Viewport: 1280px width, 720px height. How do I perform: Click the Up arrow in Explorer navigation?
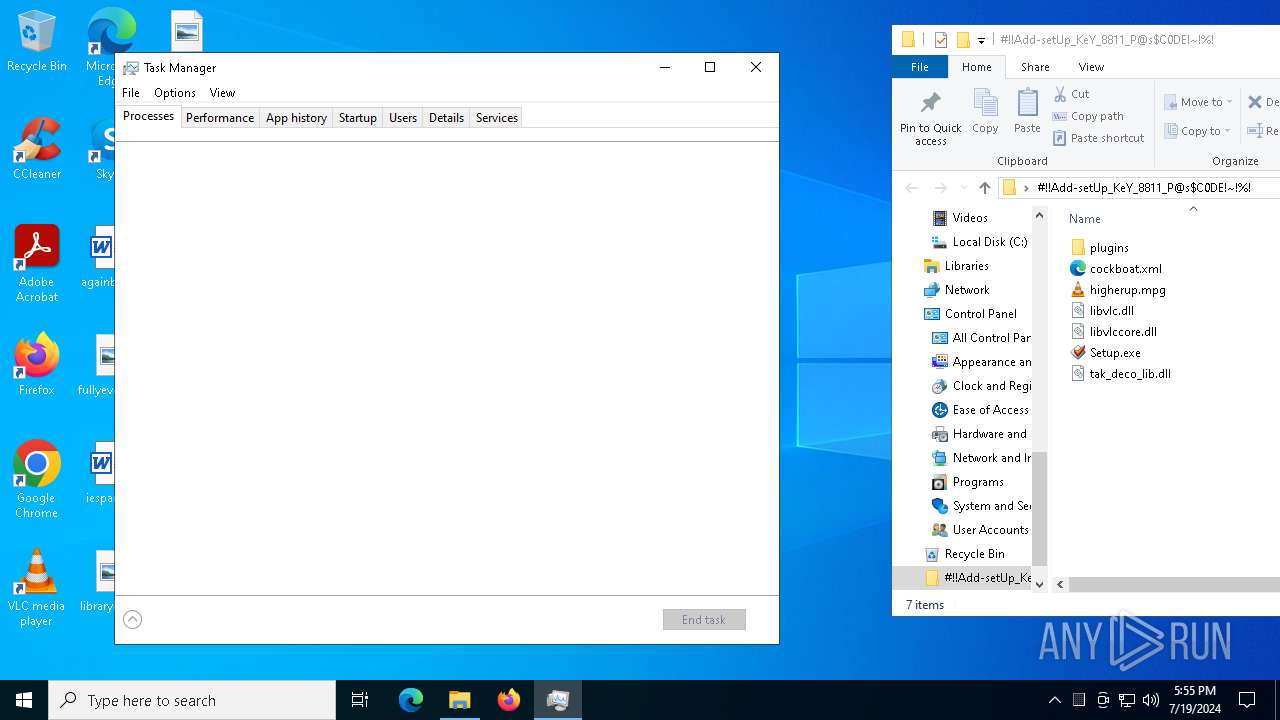985,188
